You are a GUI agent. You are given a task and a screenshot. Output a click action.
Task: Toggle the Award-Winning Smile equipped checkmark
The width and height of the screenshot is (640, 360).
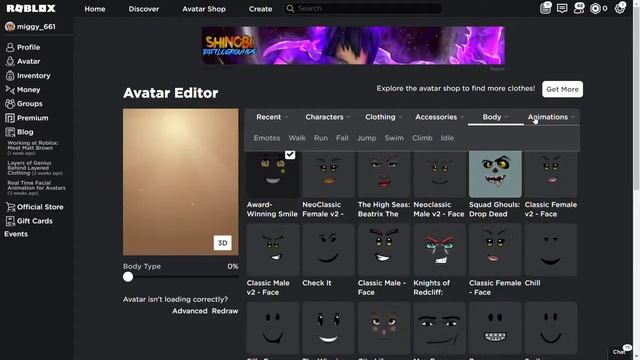click(x=290, y=155)
